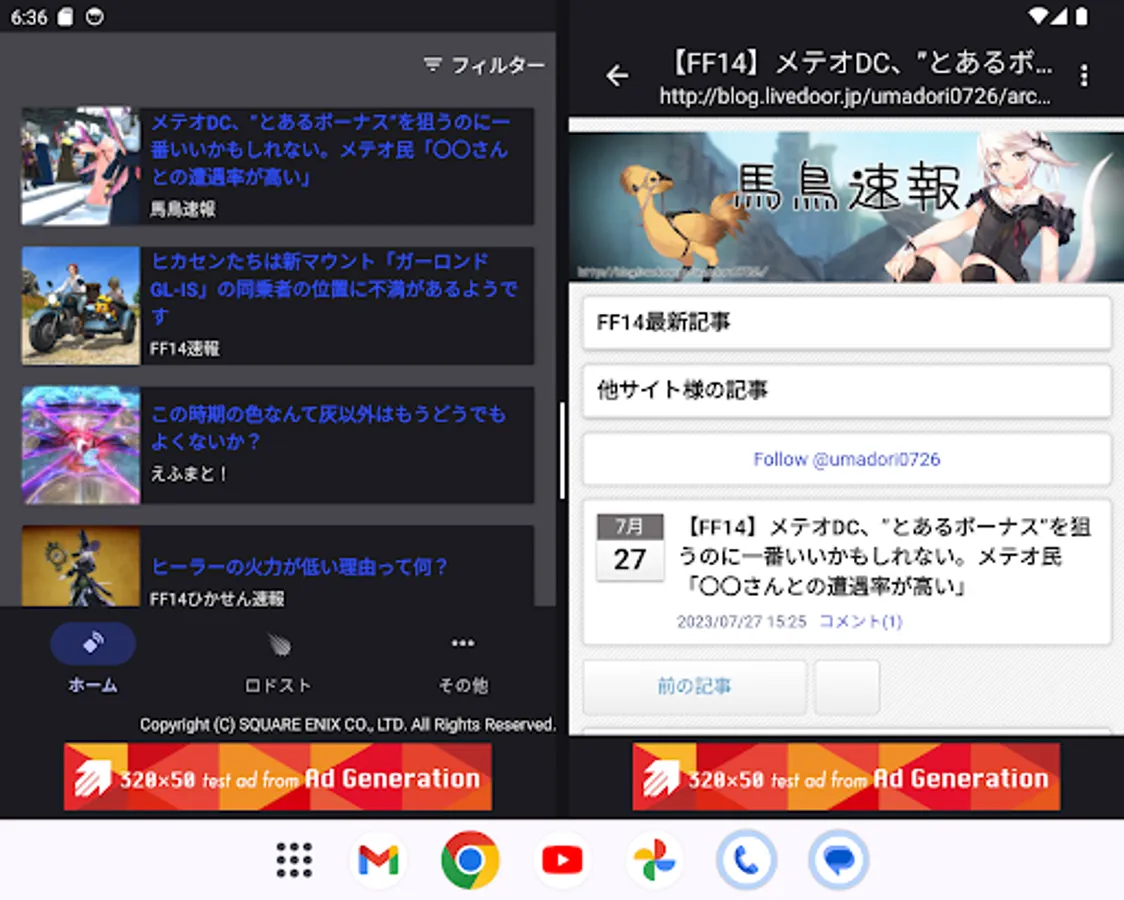
Task: Click the empty button beside 前の記事
Action: coord(847,687)
